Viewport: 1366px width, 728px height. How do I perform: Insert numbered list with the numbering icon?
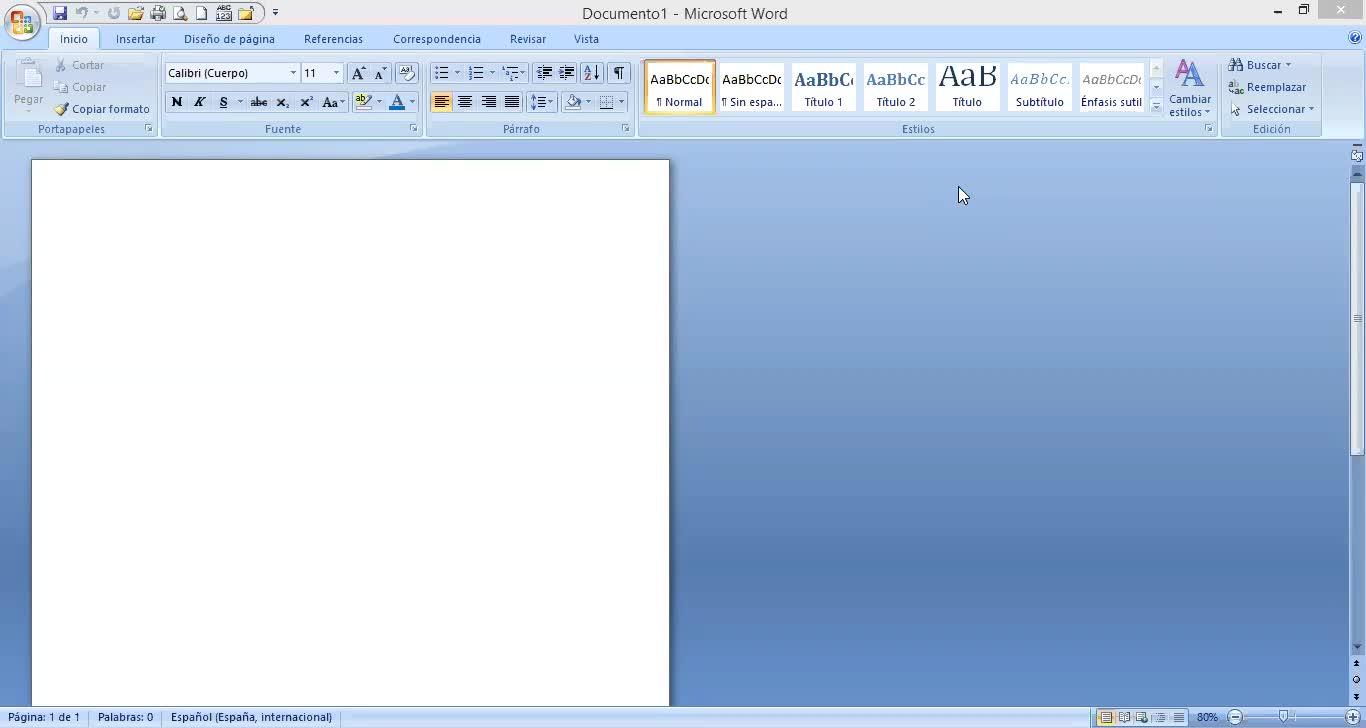476,73
